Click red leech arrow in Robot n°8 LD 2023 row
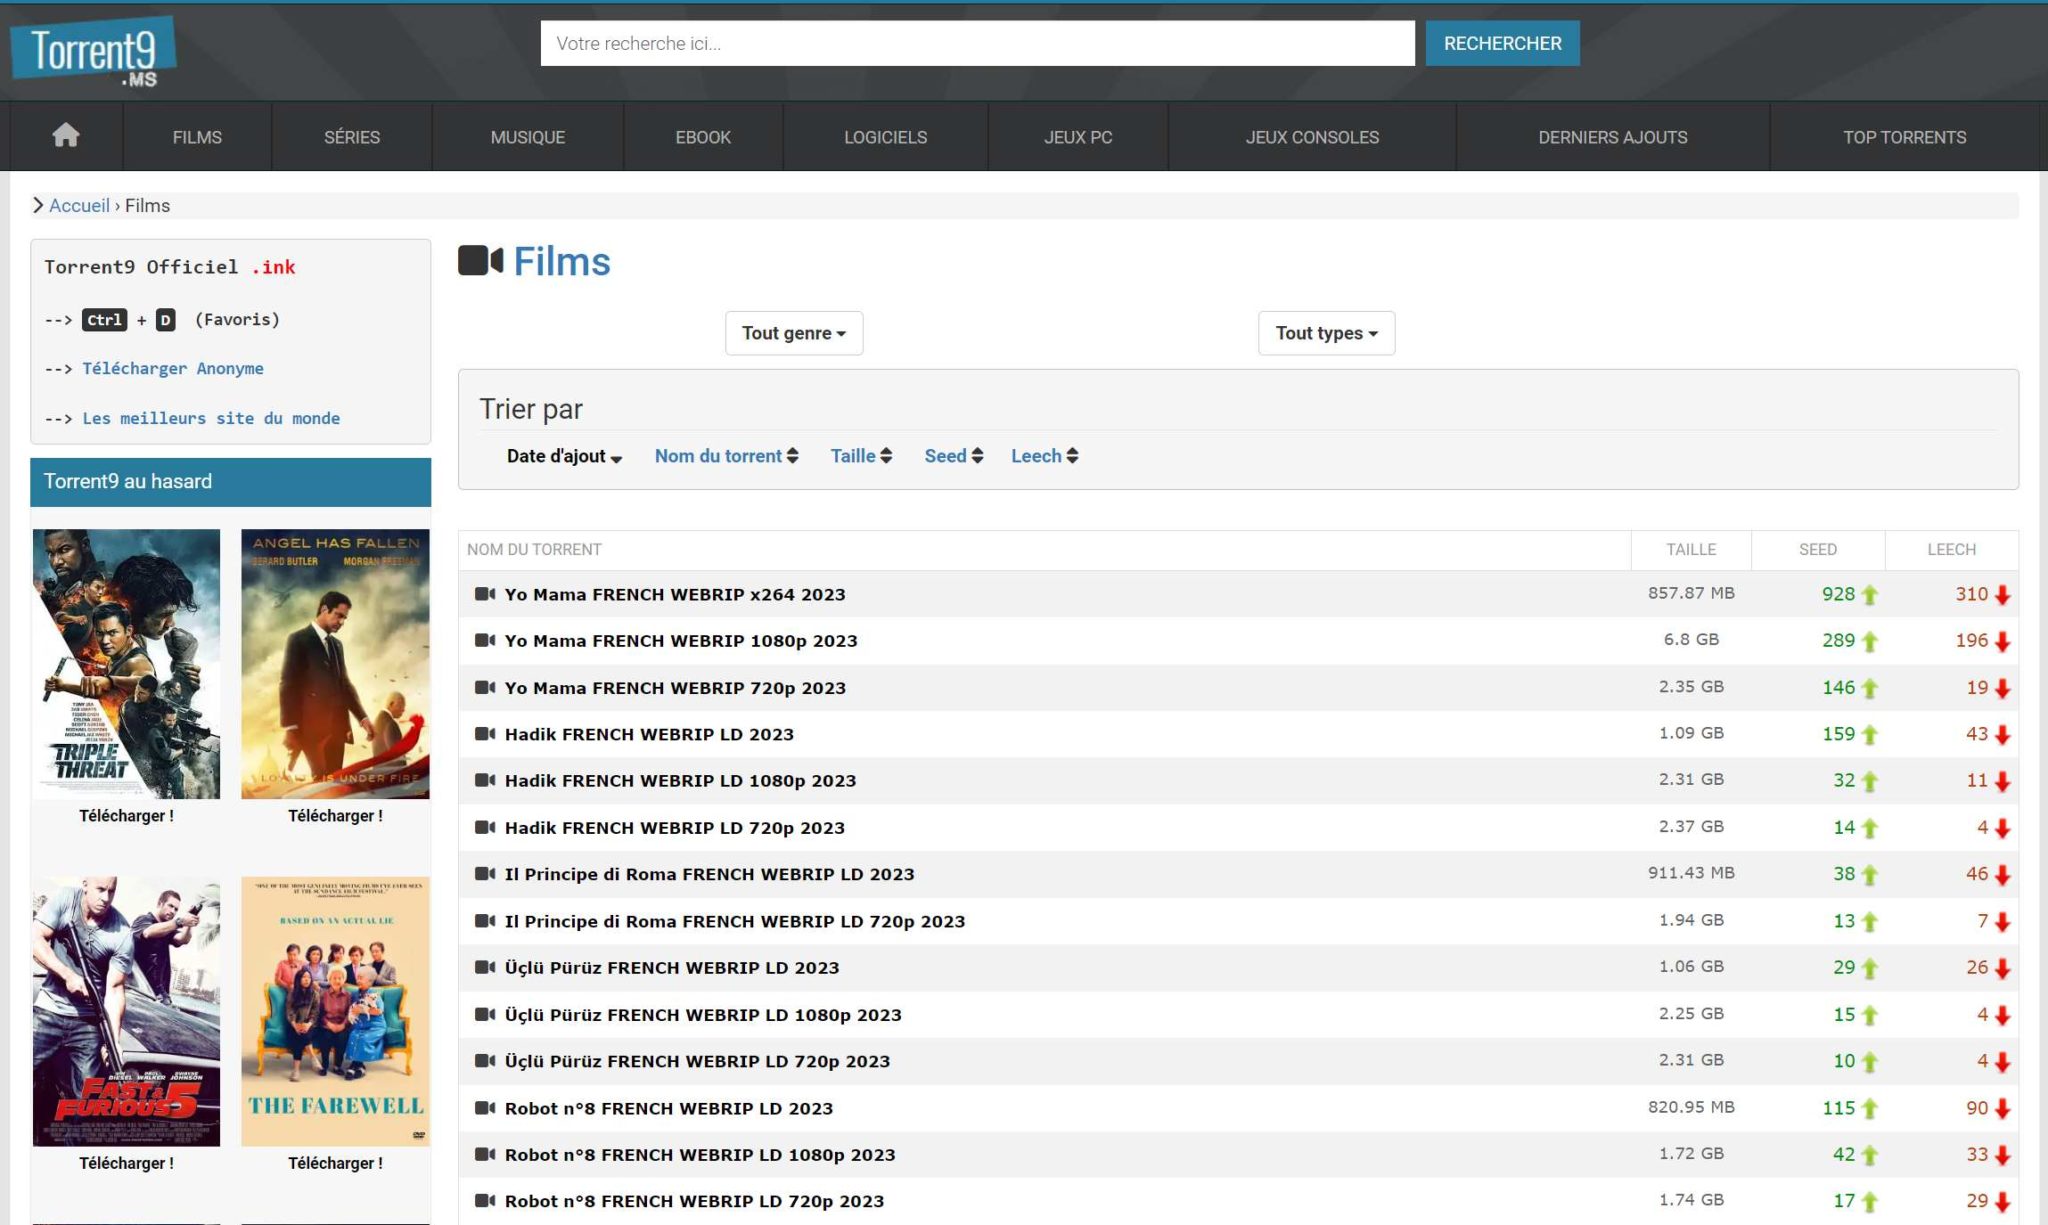This screenshot has width=2048, height=1225. (2002, 1109)
